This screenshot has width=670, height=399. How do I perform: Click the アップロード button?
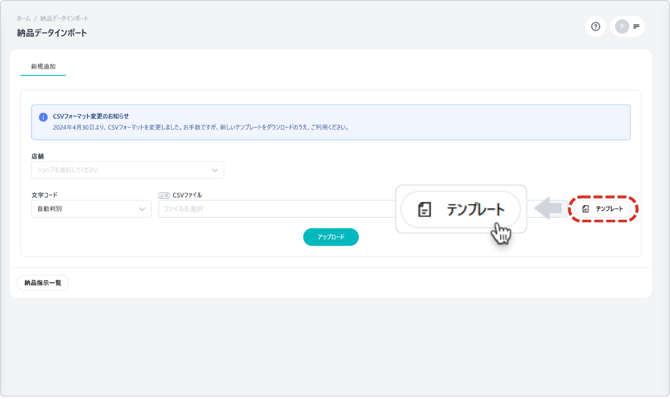331,237
